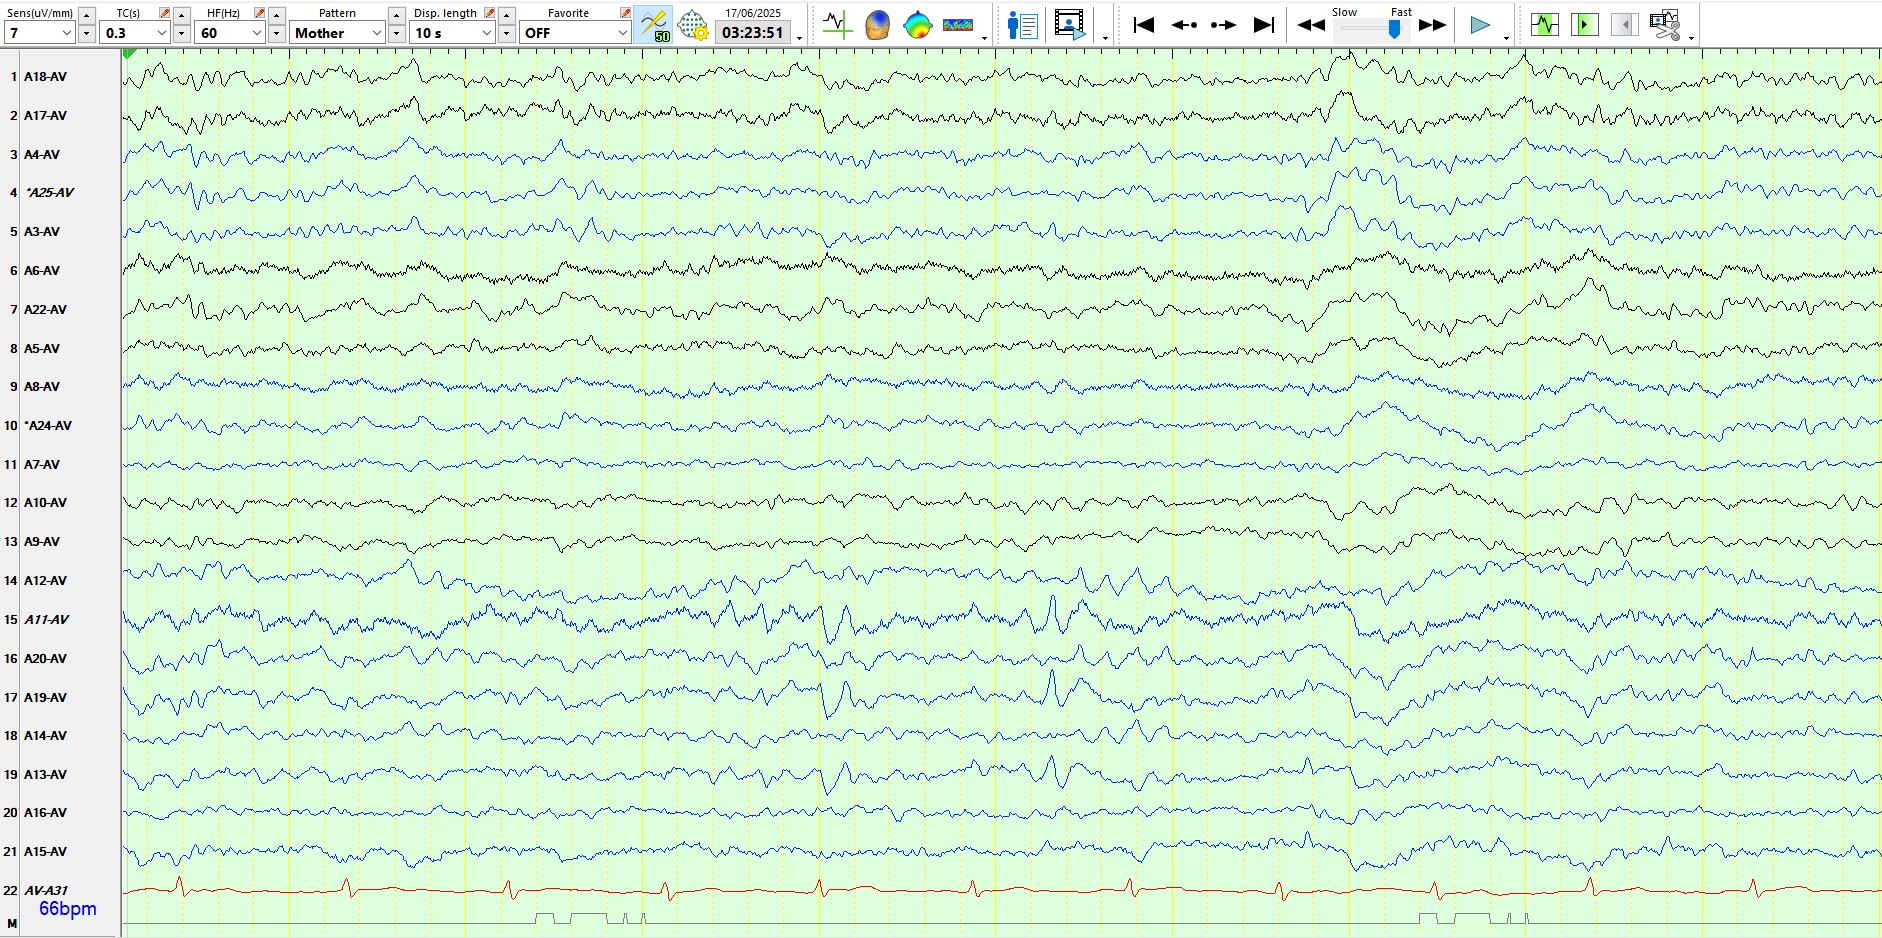Viewport: 1882px width, 938px height.
Task: Open the video playback window
Action: click(x=1070, y=25)
